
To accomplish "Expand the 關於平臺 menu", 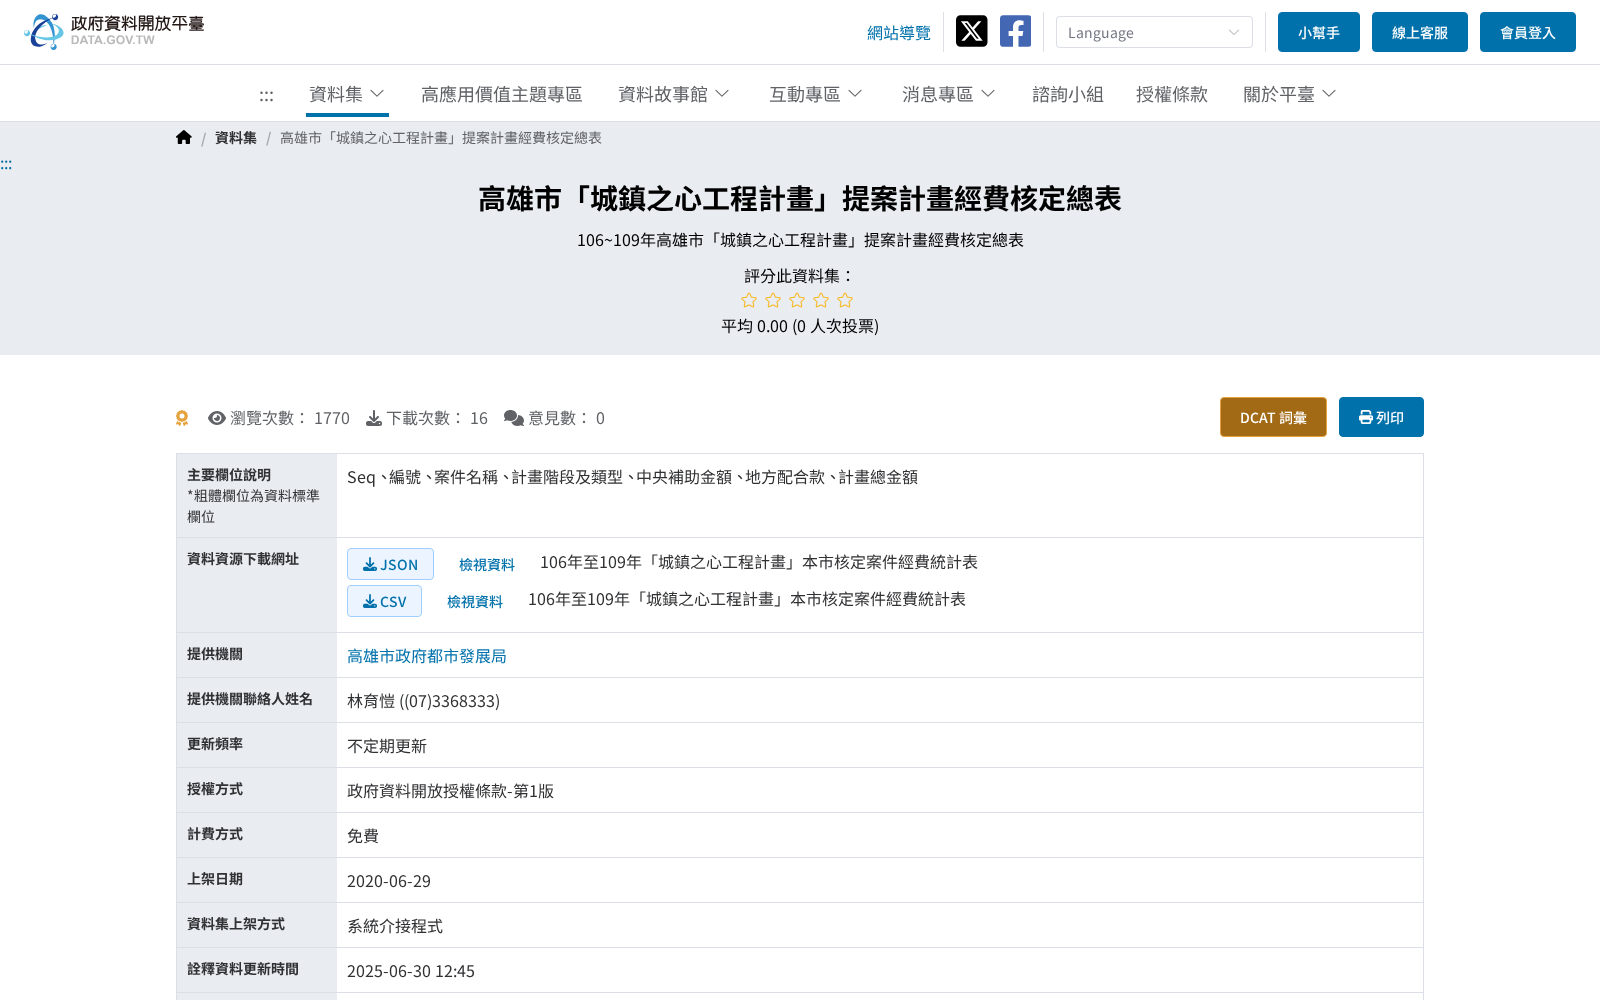I will pos(1290,94).
